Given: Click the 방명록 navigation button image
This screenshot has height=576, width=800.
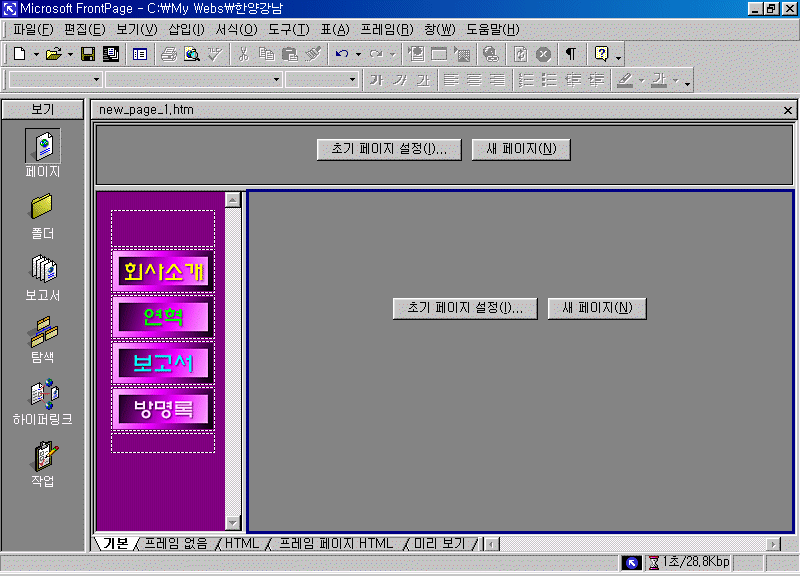Looking at the screenshot, I should click(163, 409).
